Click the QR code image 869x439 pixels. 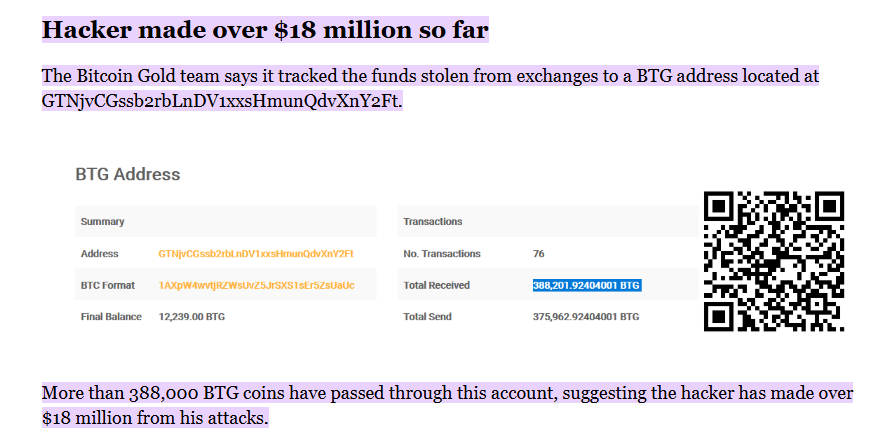(774, 261)
